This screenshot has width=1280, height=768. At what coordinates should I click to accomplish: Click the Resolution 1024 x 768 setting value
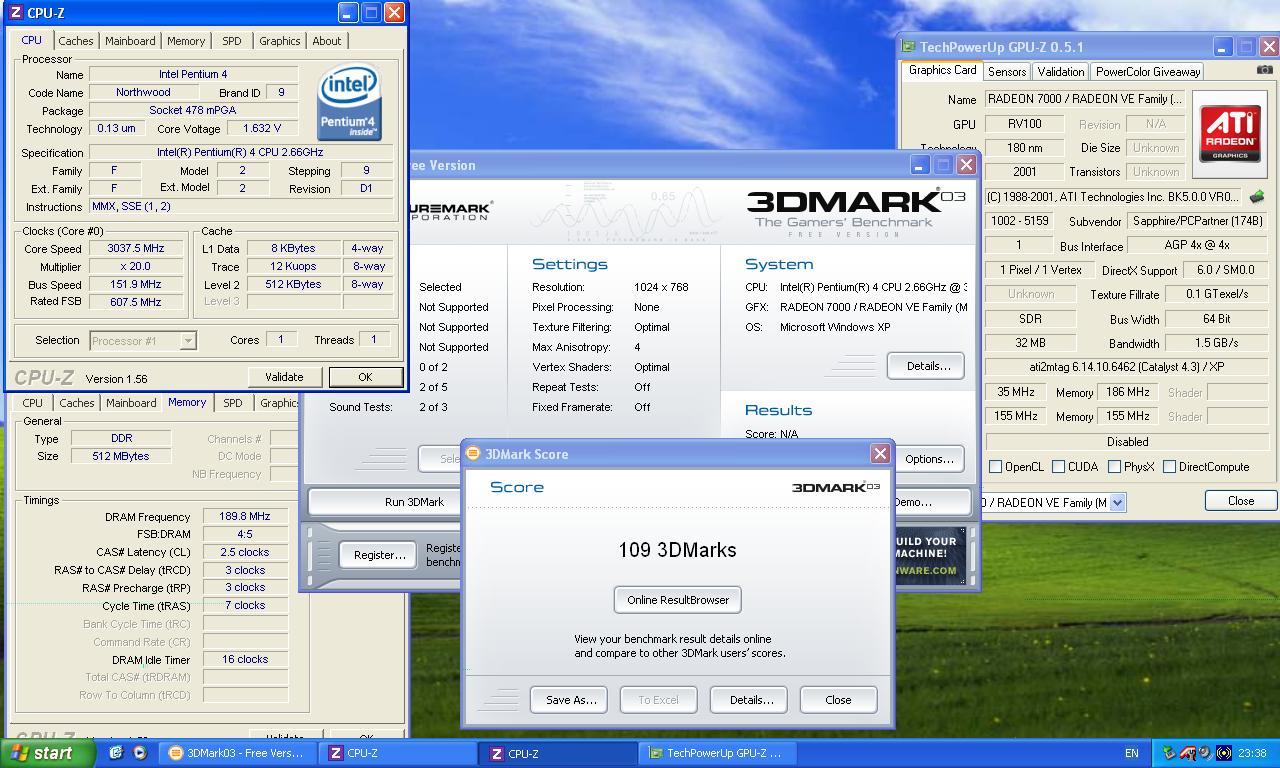(661, 287)
